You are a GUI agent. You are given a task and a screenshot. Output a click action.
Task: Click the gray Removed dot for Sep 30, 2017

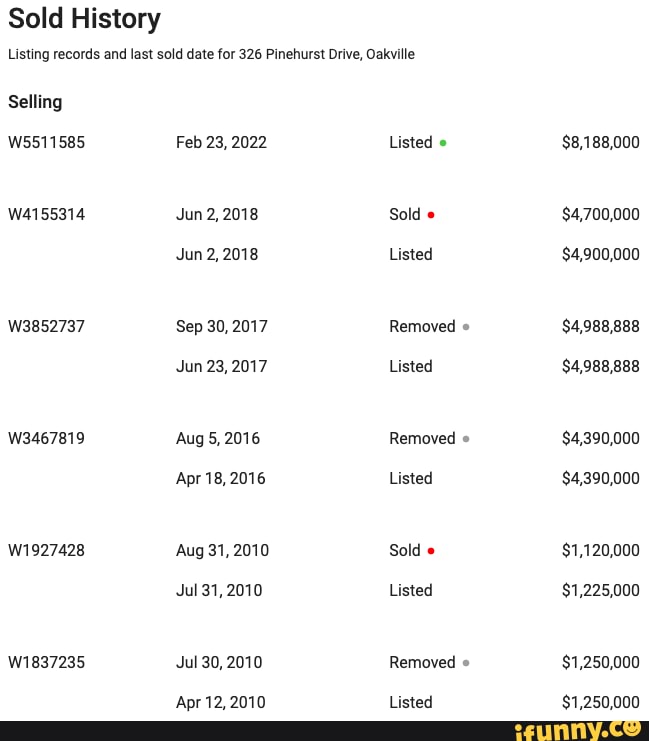(466, 327)
